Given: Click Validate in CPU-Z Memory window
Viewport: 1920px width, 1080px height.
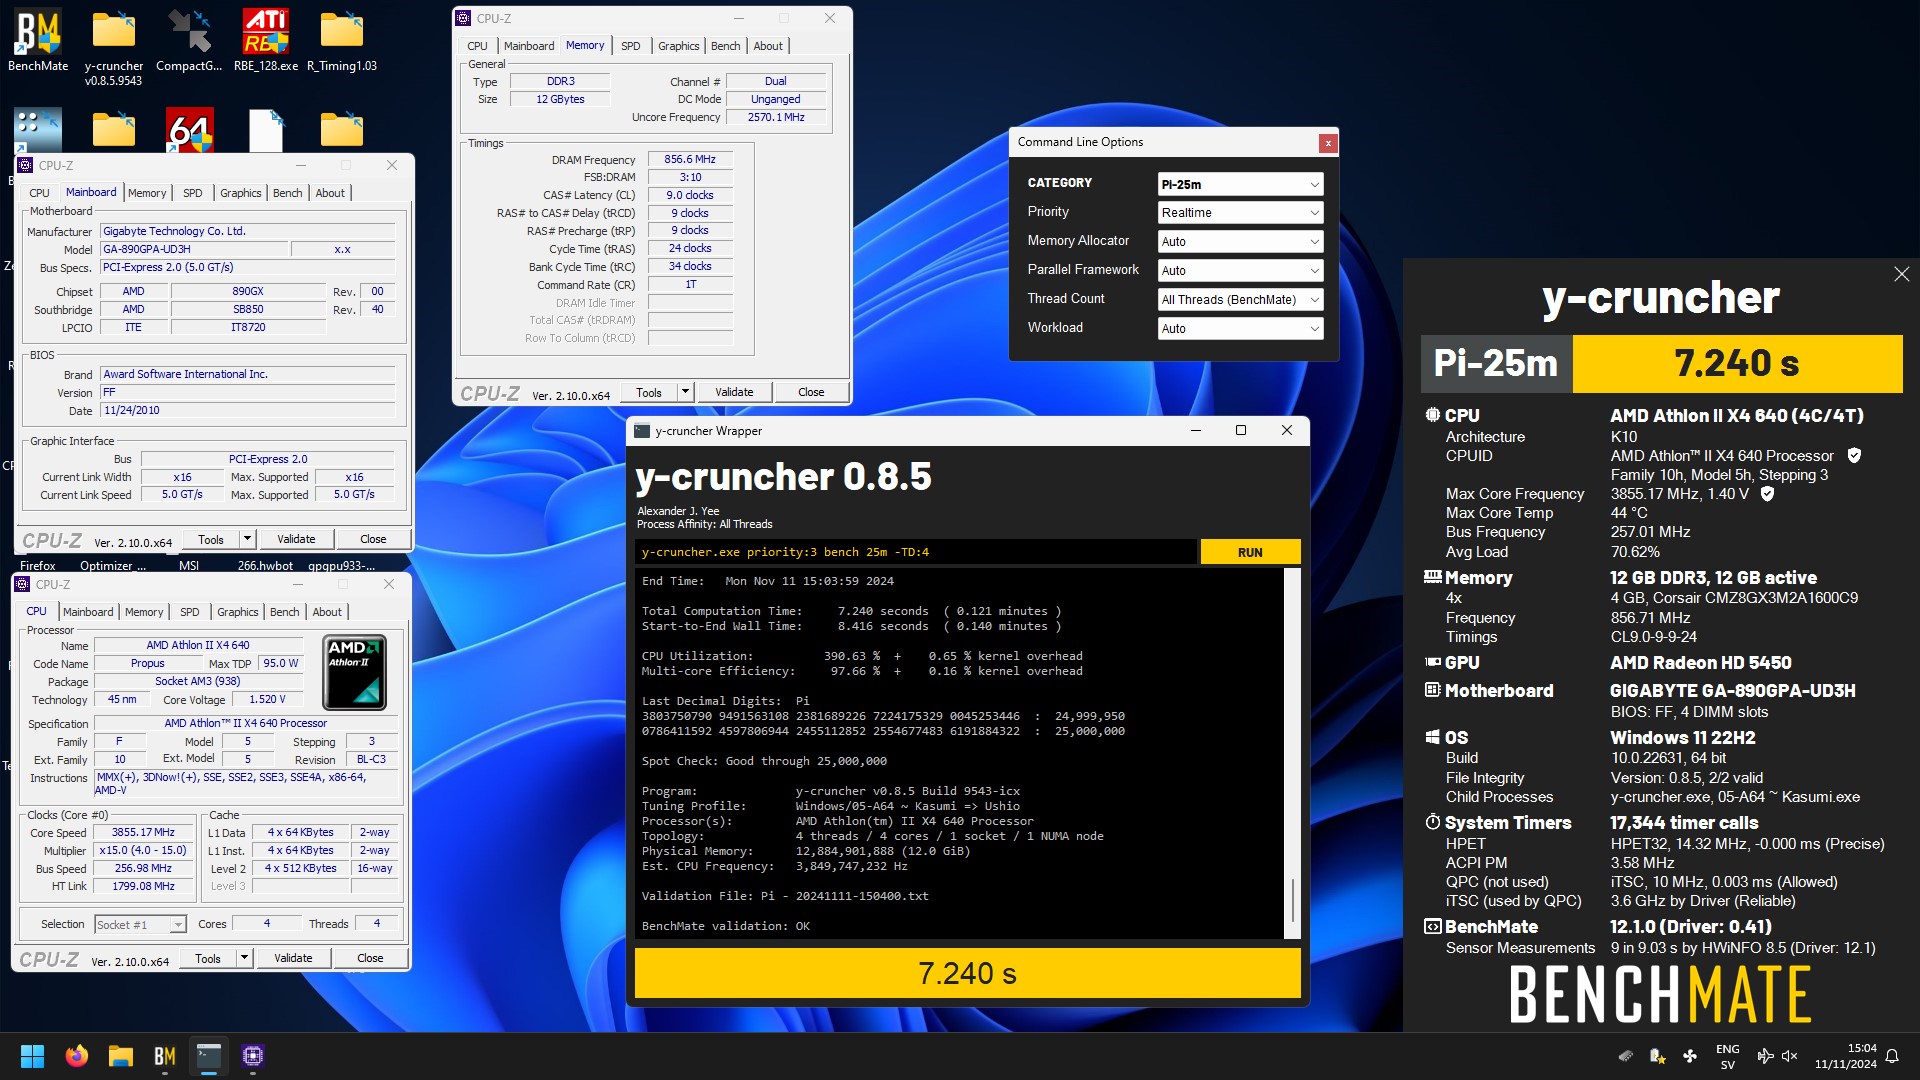Looking at the screenshot, I should tap(734, 392).
